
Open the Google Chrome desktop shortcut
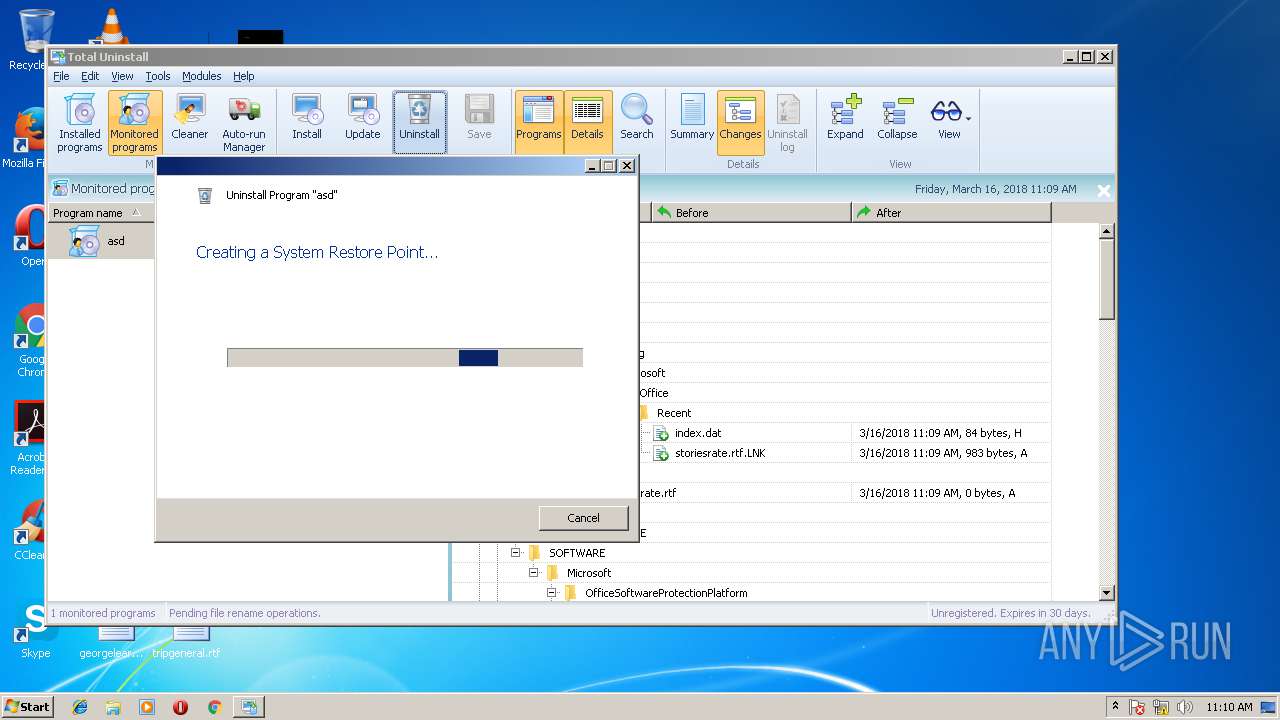(31, 340)
